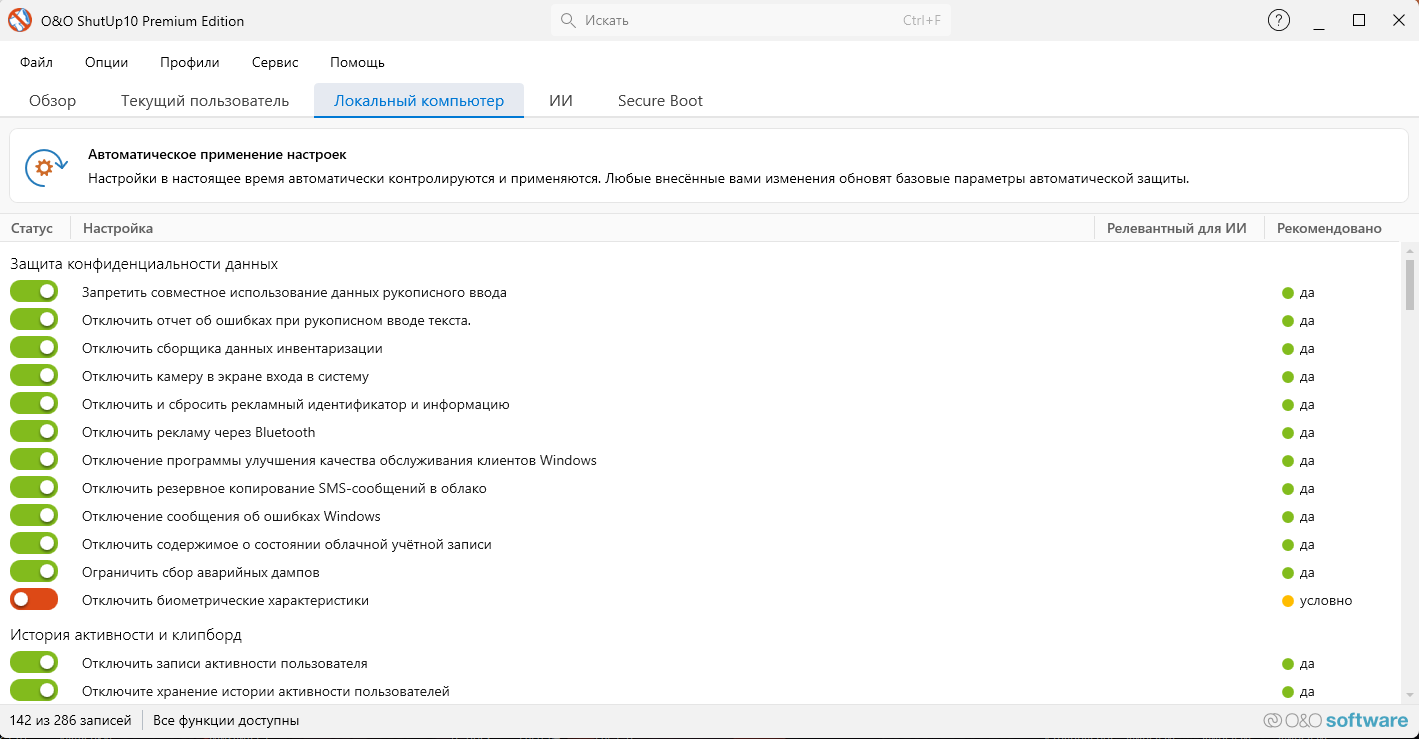Click the O&O ShutUp10 app logo icon
Viewport: 1419px width, 739px height.
click(21, 20)
